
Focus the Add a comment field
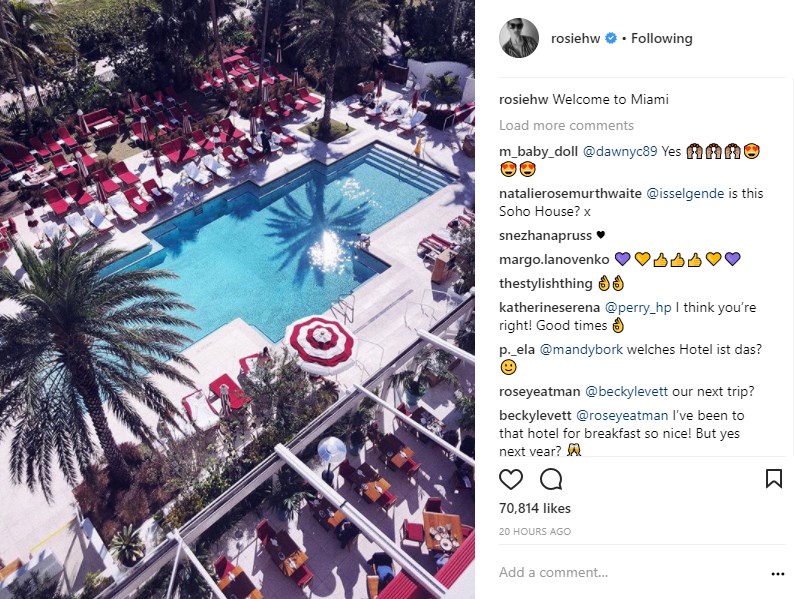coord(628,573)
